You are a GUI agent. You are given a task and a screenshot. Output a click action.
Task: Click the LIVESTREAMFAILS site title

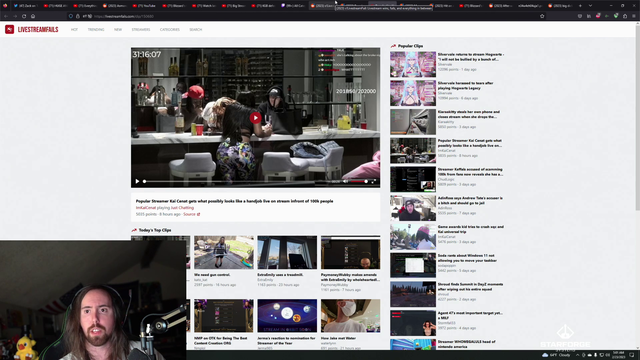38,29
